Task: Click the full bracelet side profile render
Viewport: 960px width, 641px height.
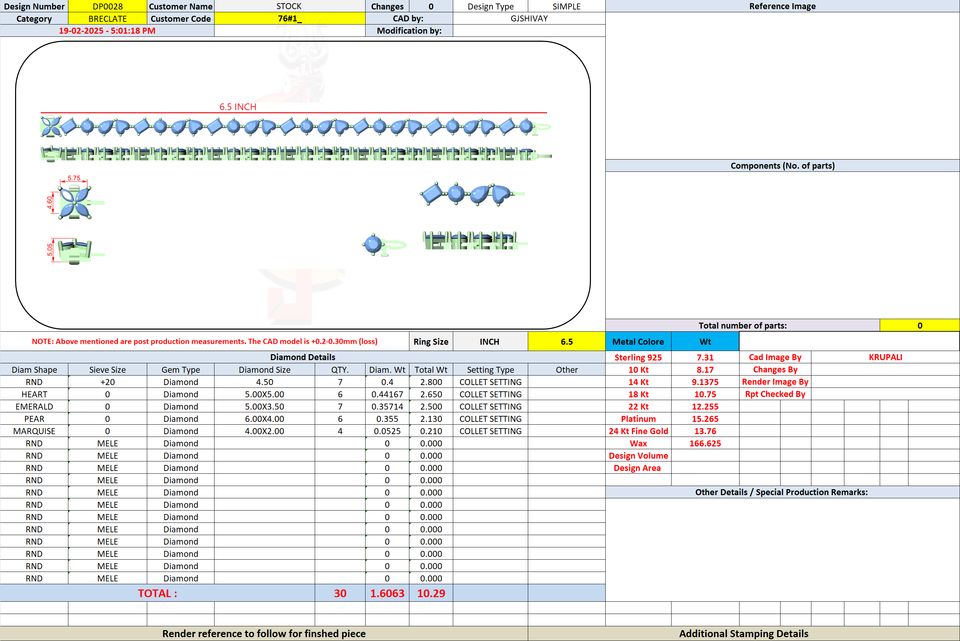Action: coord(296,154)
